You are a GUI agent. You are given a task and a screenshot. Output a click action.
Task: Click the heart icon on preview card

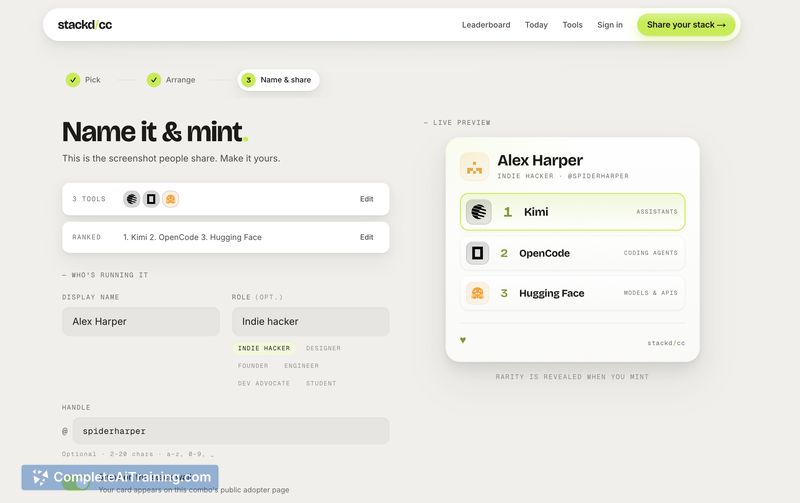click(463, 340)
